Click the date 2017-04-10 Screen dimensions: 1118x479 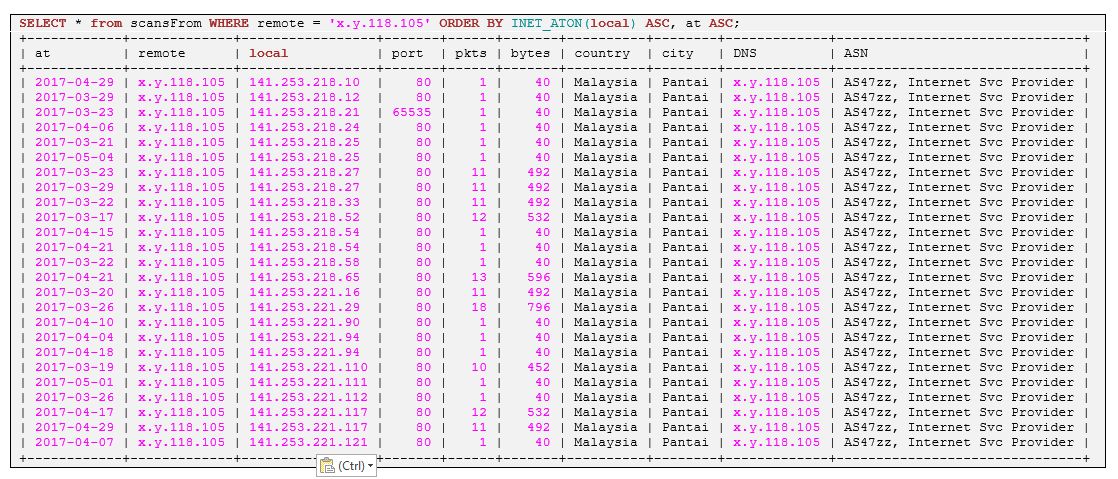tap(74, 321)
